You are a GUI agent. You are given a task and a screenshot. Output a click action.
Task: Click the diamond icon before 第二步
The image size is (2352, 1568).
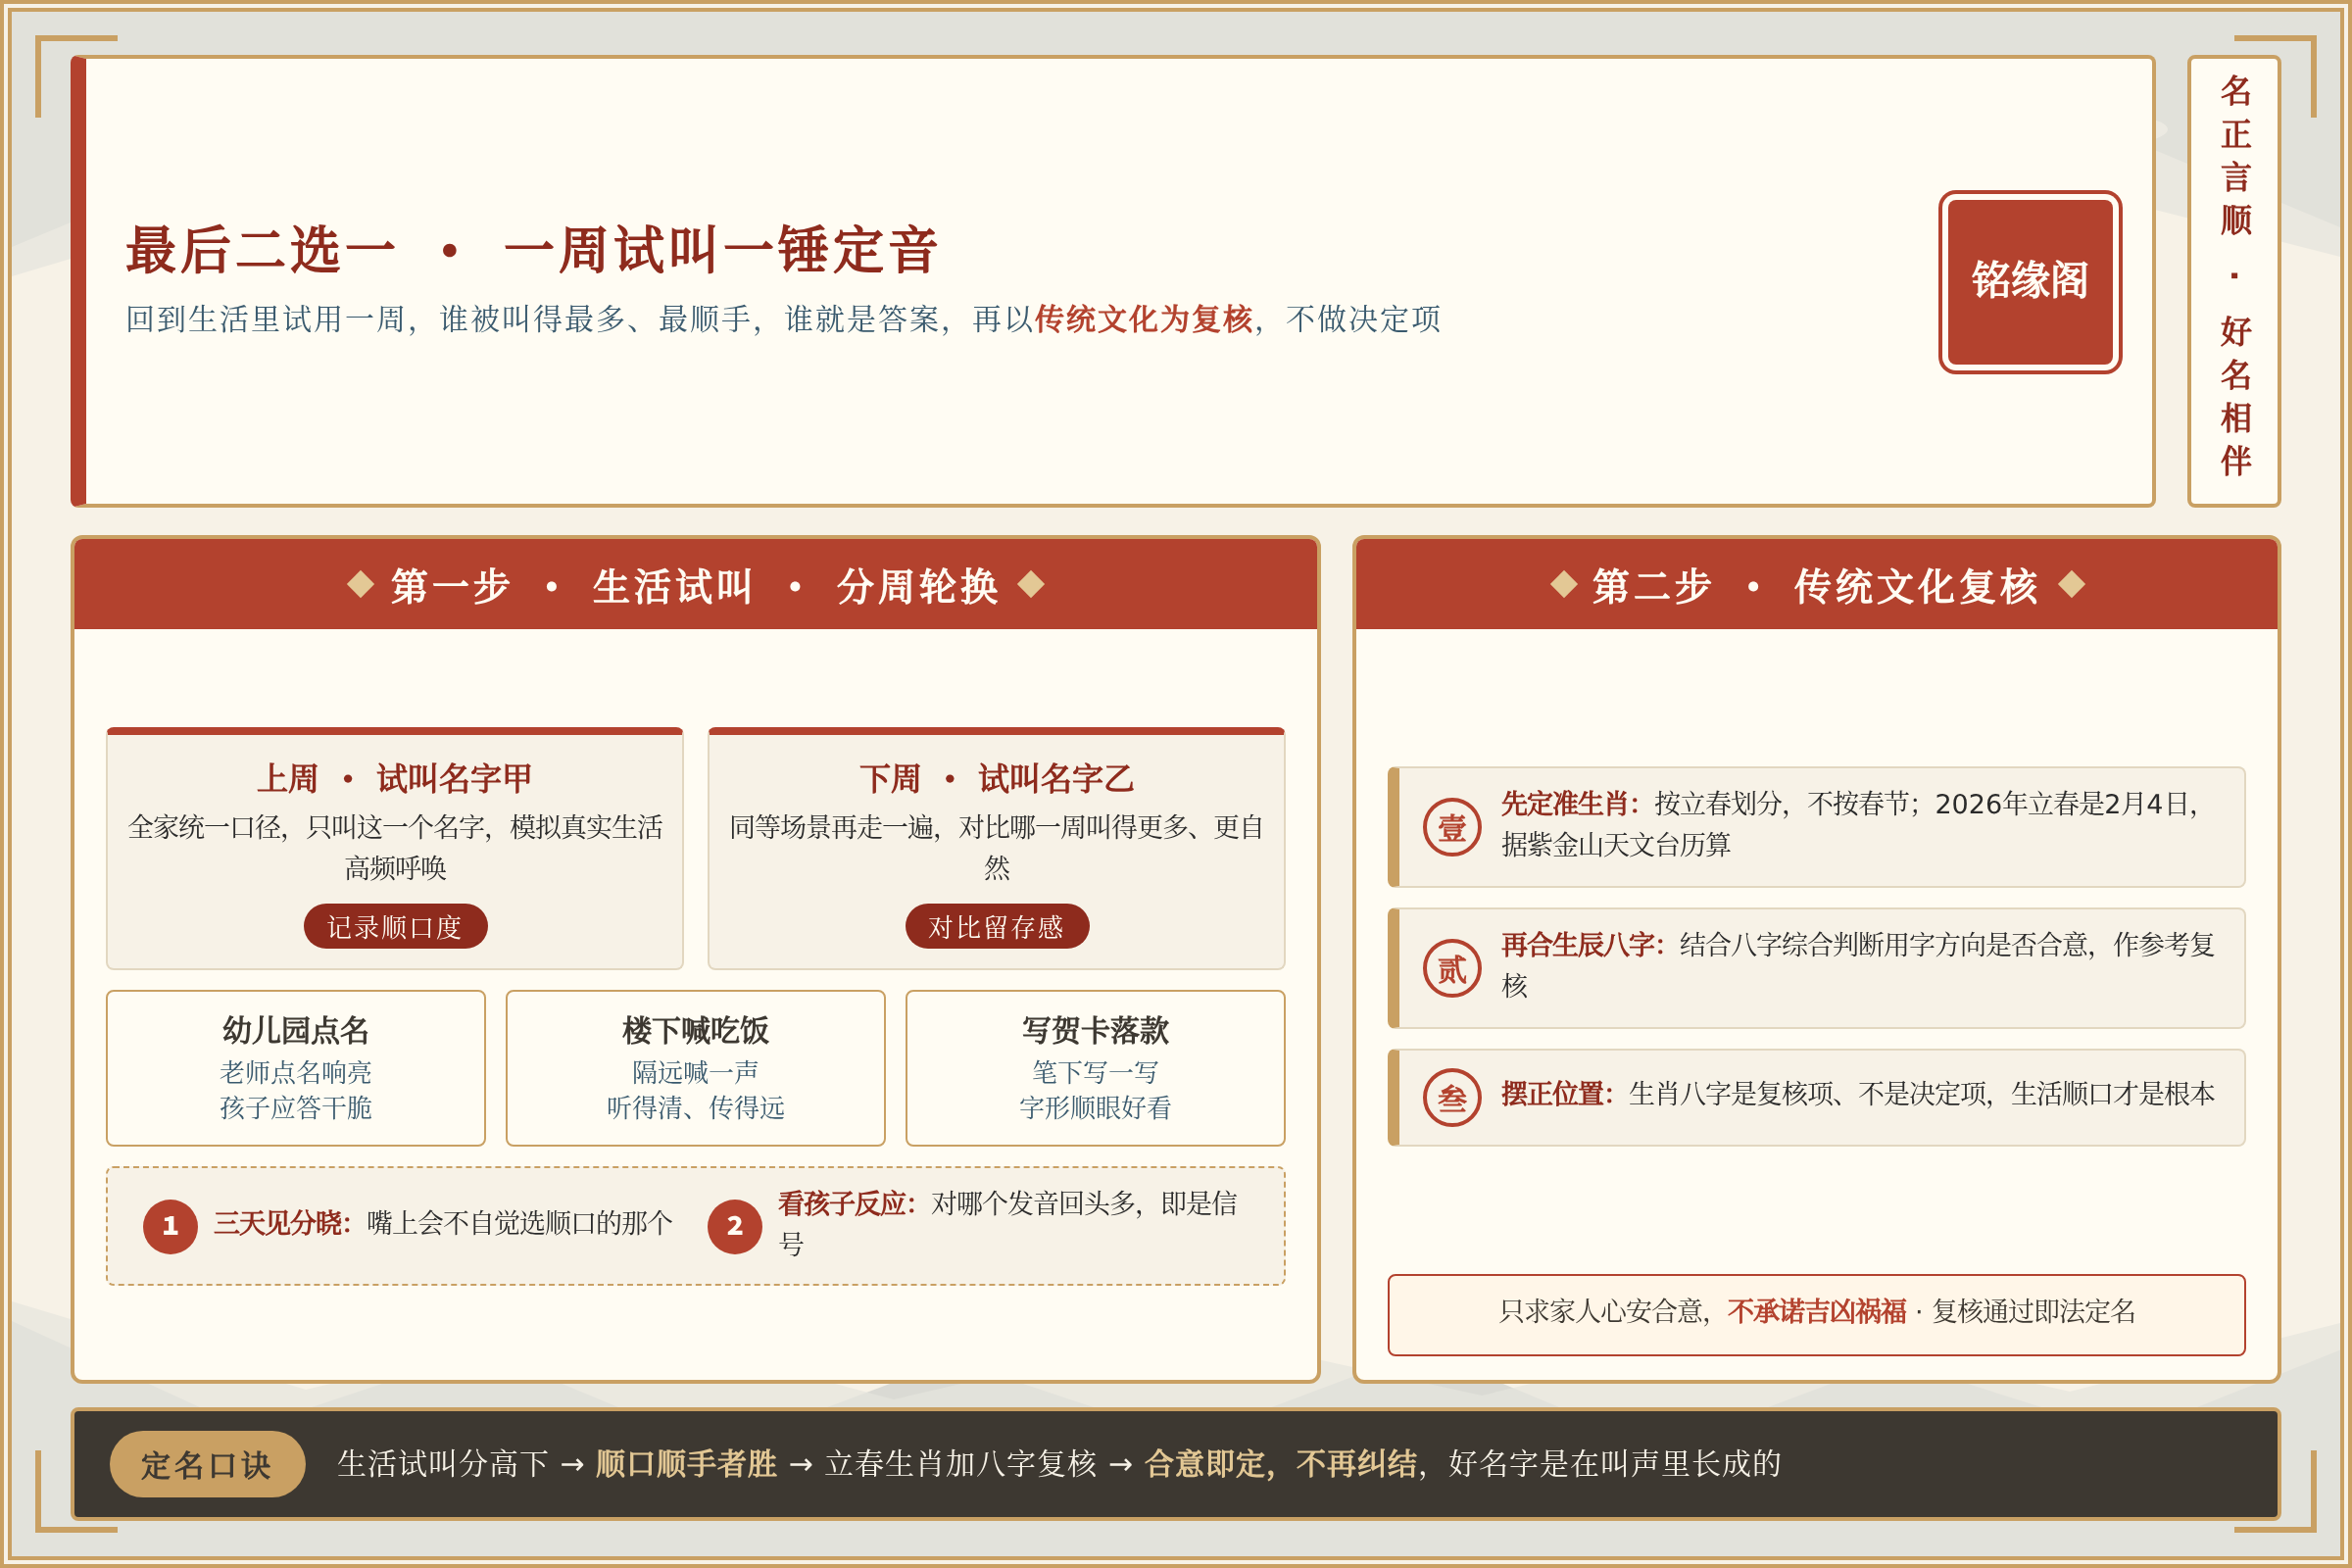coord(1563,584)
